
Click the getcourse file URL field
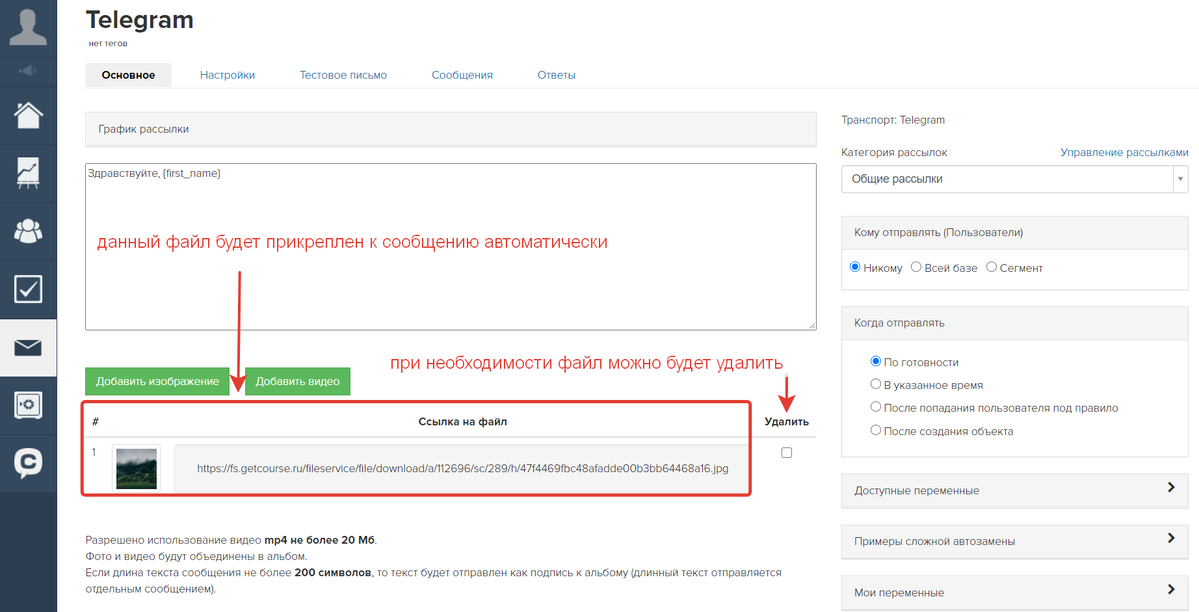pyautogui.click(x=463, y=468)
